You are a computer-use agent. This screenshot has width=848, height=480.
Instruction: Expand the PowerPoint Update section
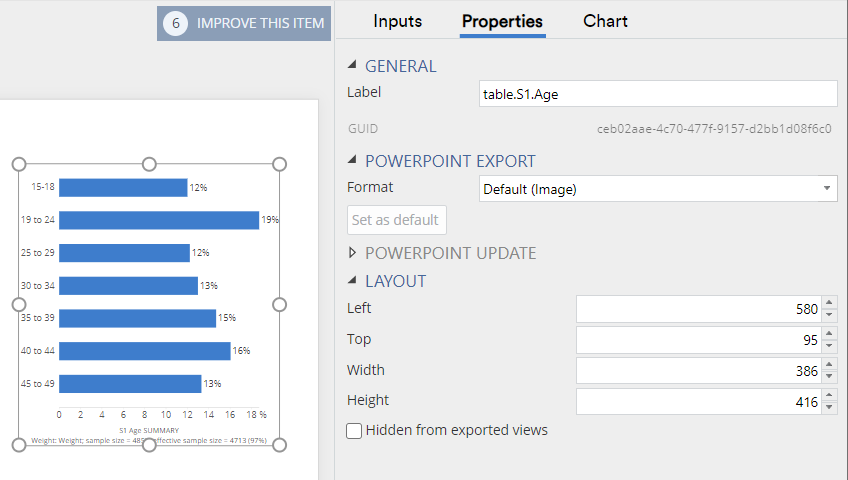point(352,253)
